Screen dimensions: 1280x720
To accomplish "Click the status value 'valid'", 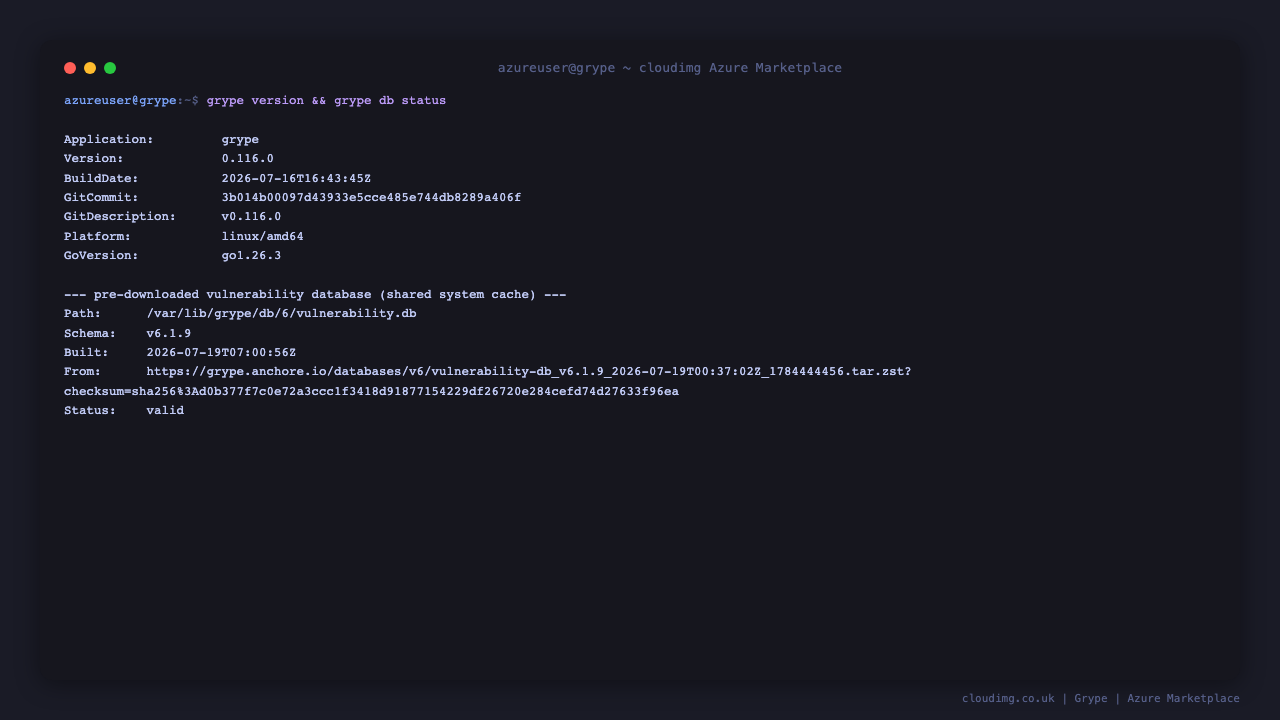I will coord(165,411).
